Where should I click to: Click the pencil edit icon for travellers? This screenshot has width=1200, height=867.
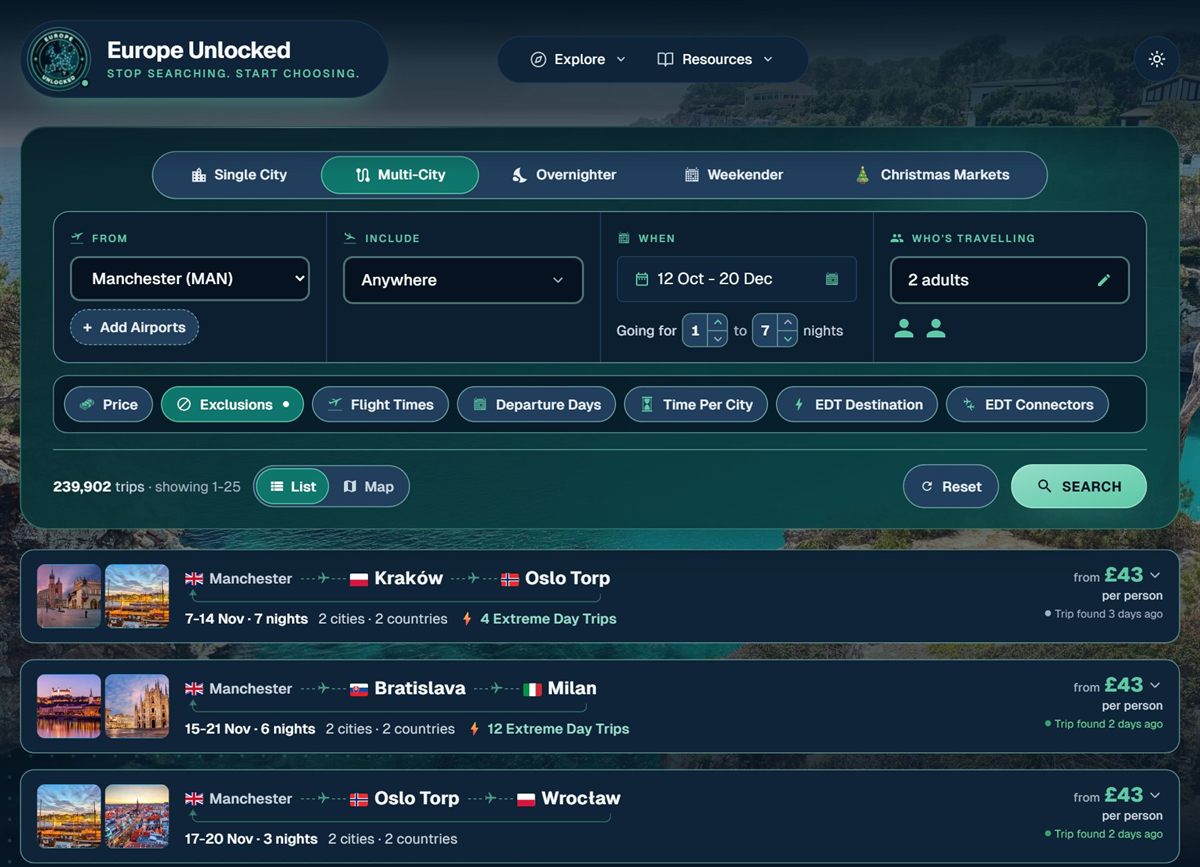pos(1104,280)
